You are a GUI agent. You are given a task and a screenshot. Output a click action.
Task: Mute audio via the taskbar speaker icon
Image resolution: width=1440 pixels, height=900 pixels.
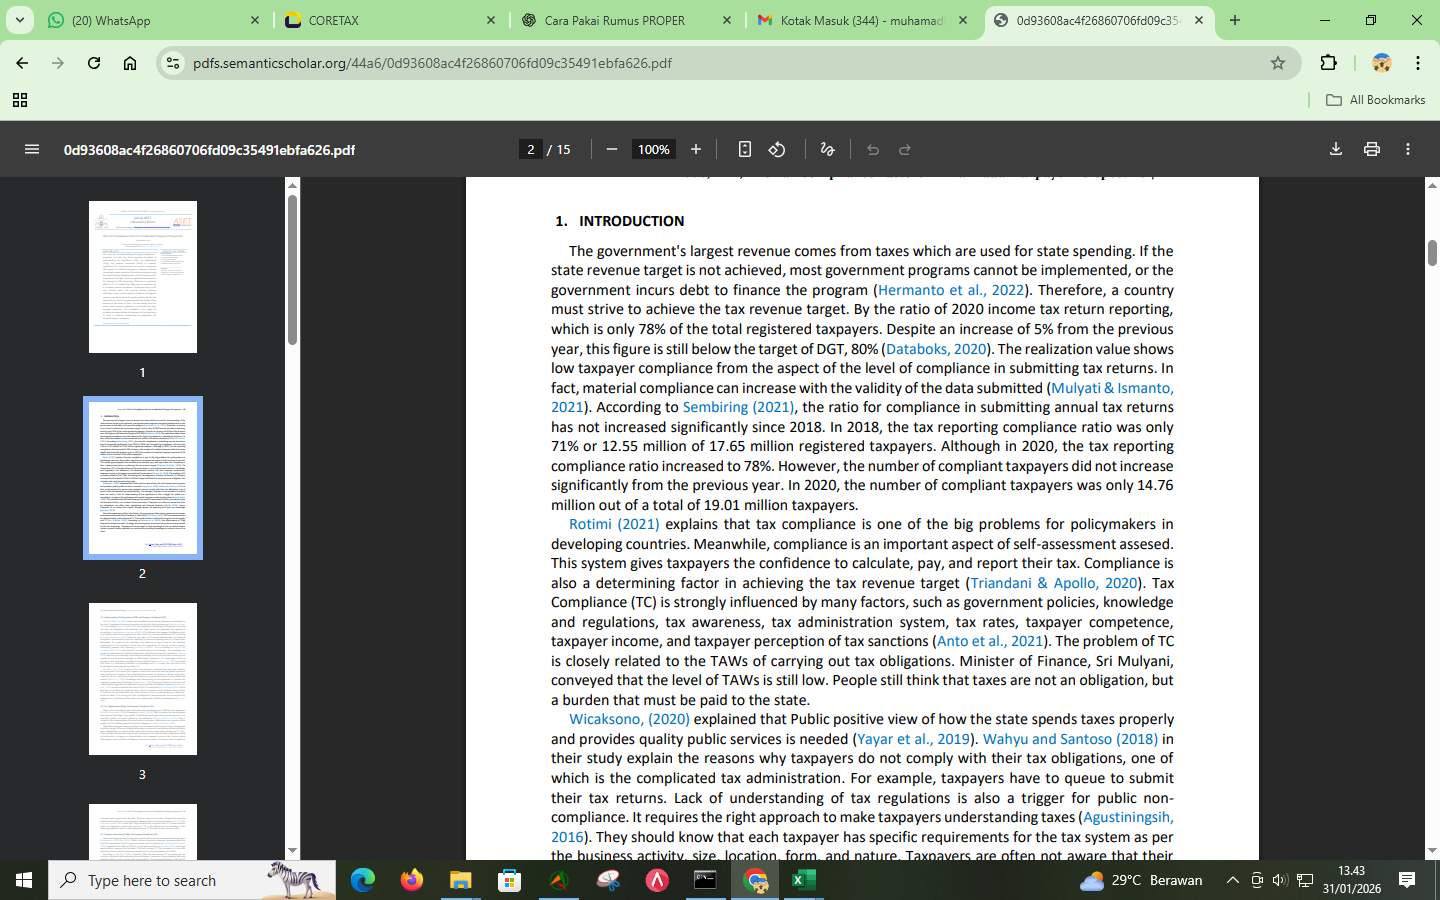tap(1279, 881)
